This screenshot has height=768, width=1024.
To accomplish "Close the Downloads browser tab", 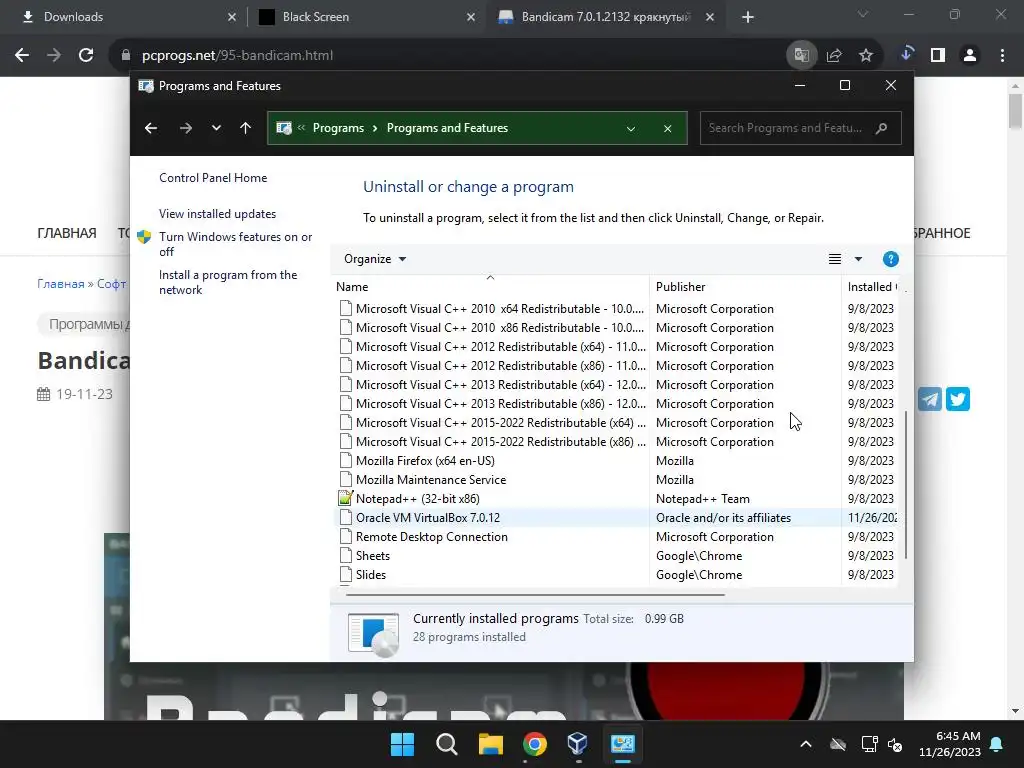I will [x=232, y=17].
